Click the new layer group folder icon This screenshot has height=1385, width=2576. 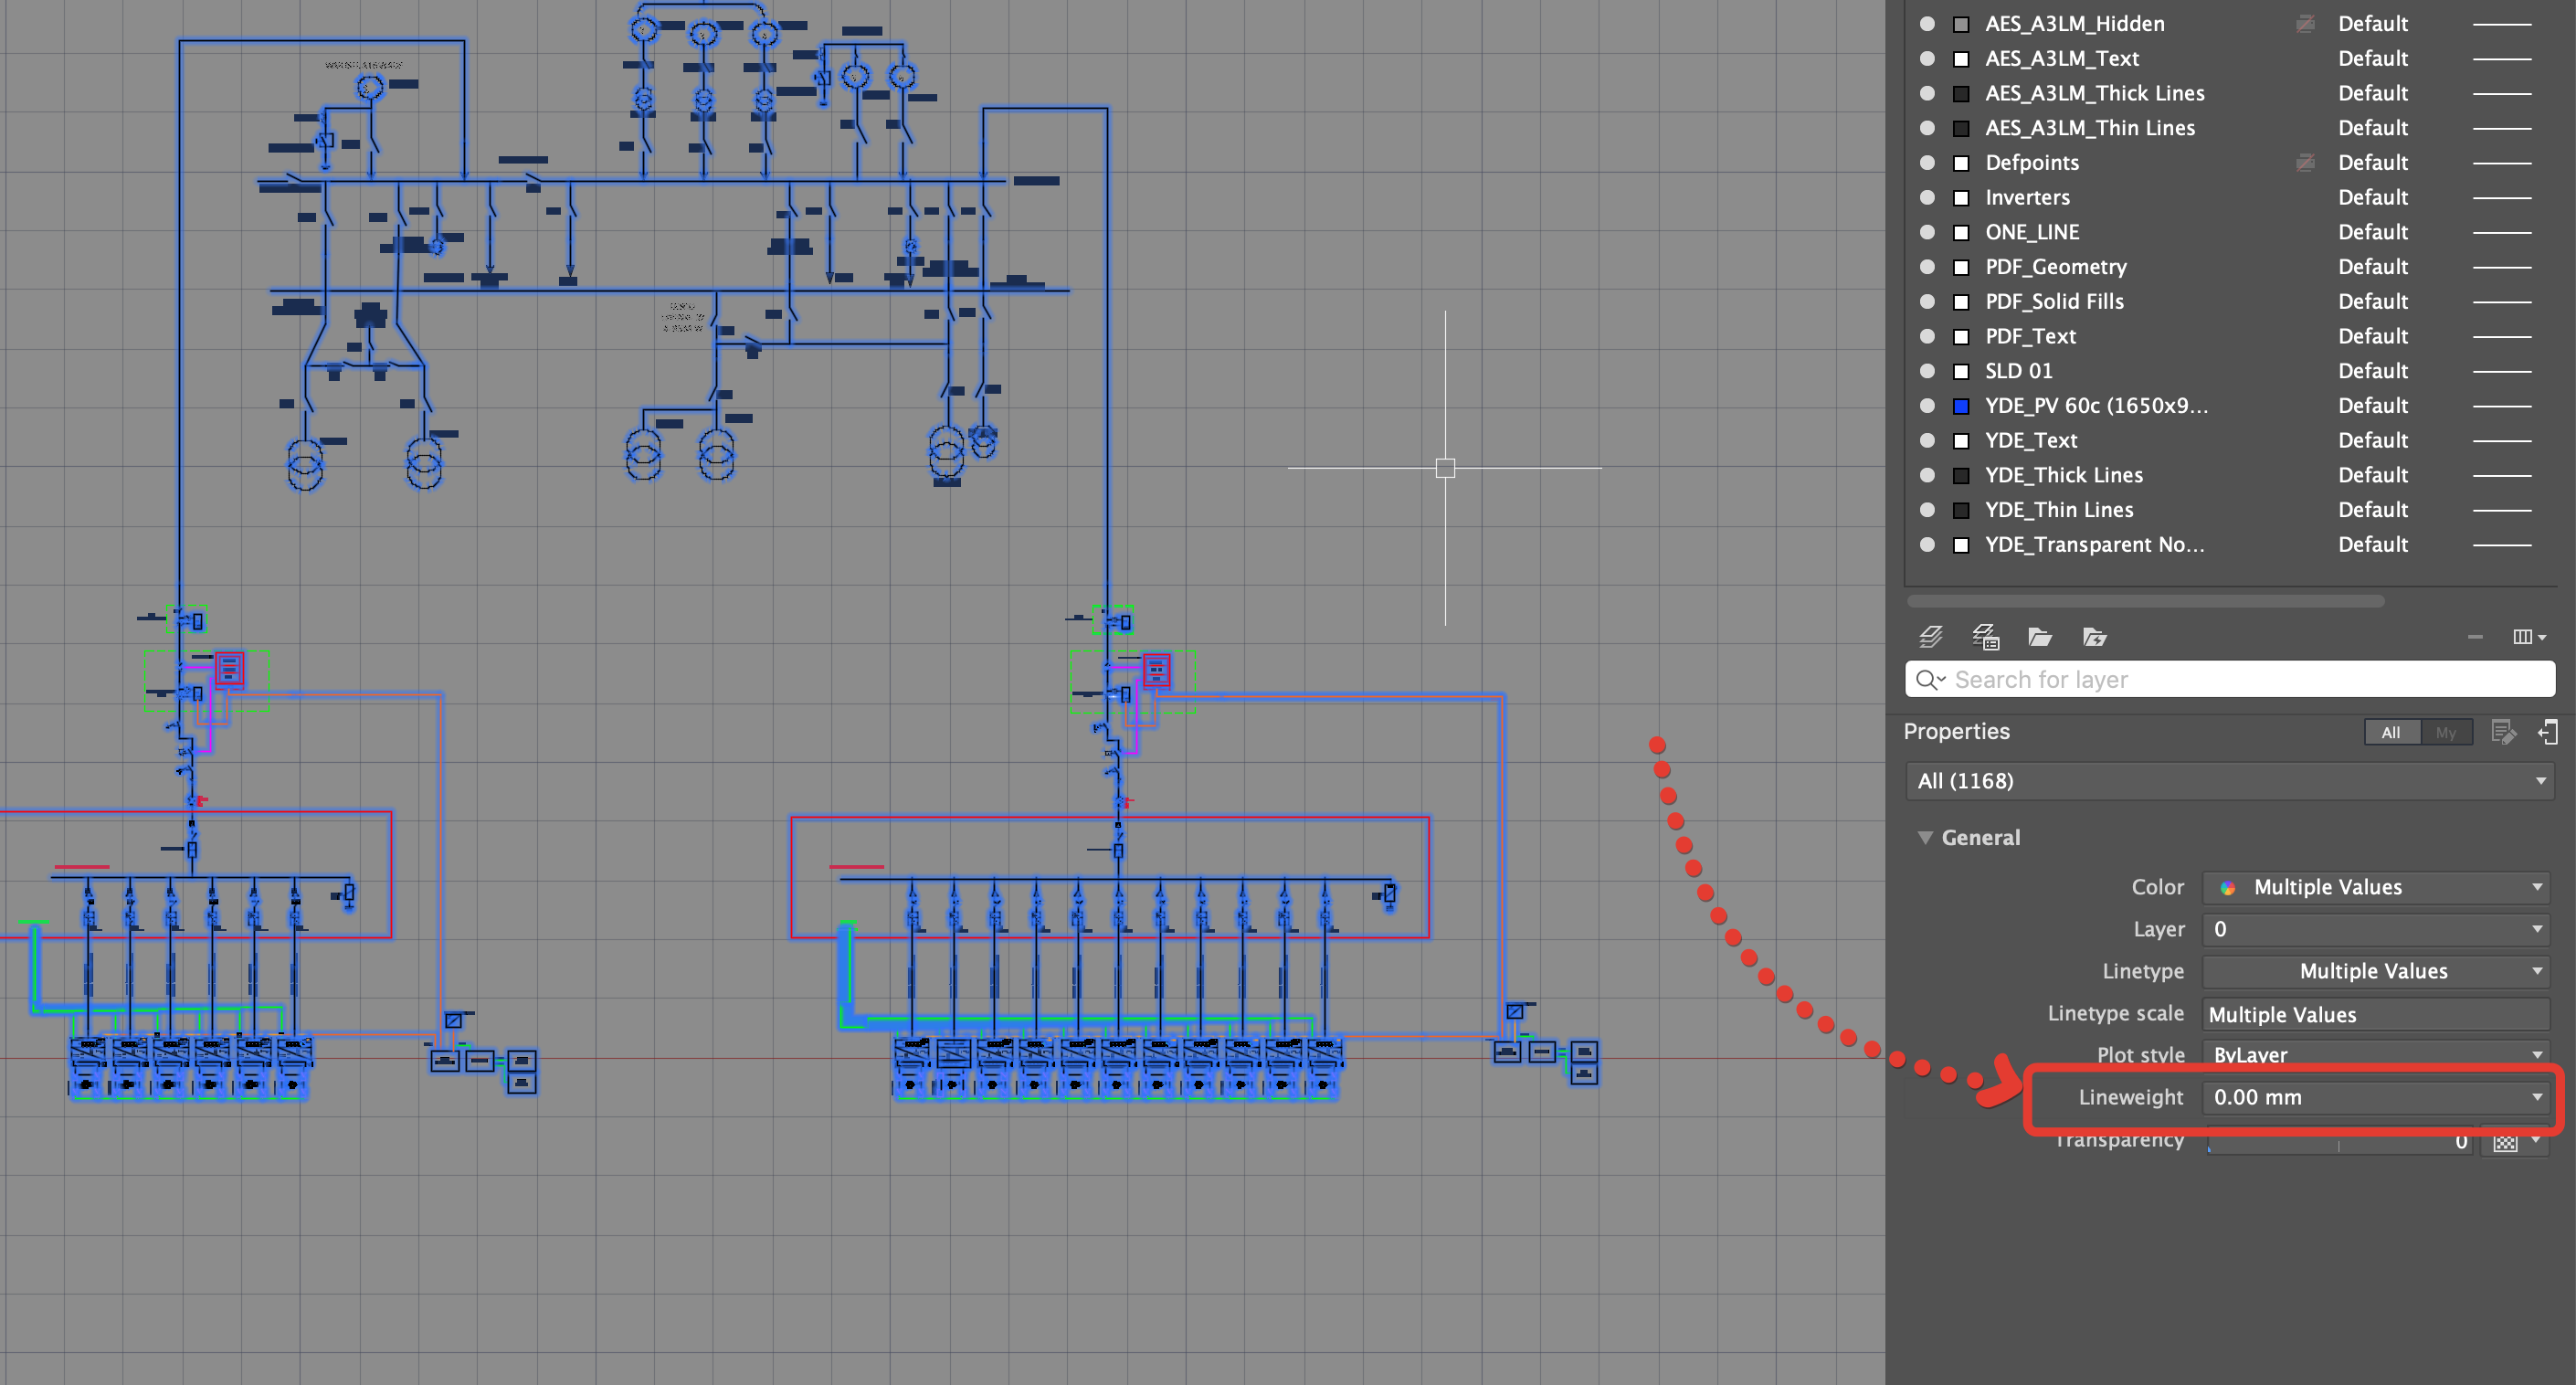click(x=2039, y=636)
